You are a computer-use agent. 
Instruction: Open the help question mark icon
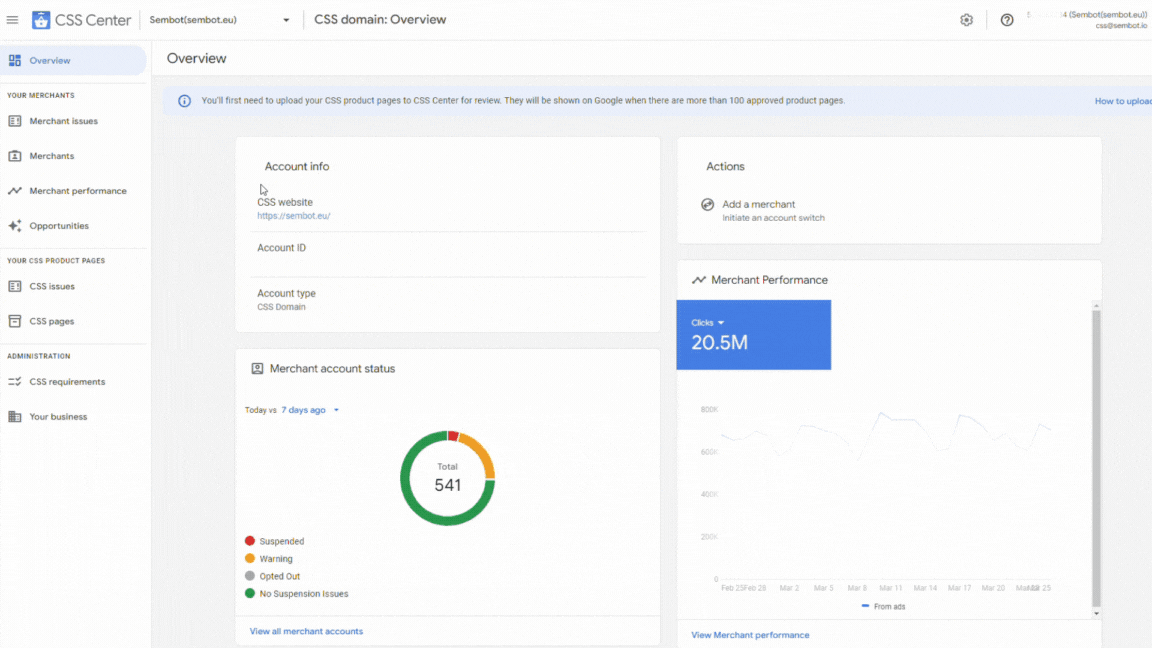tap(1007, 20)
